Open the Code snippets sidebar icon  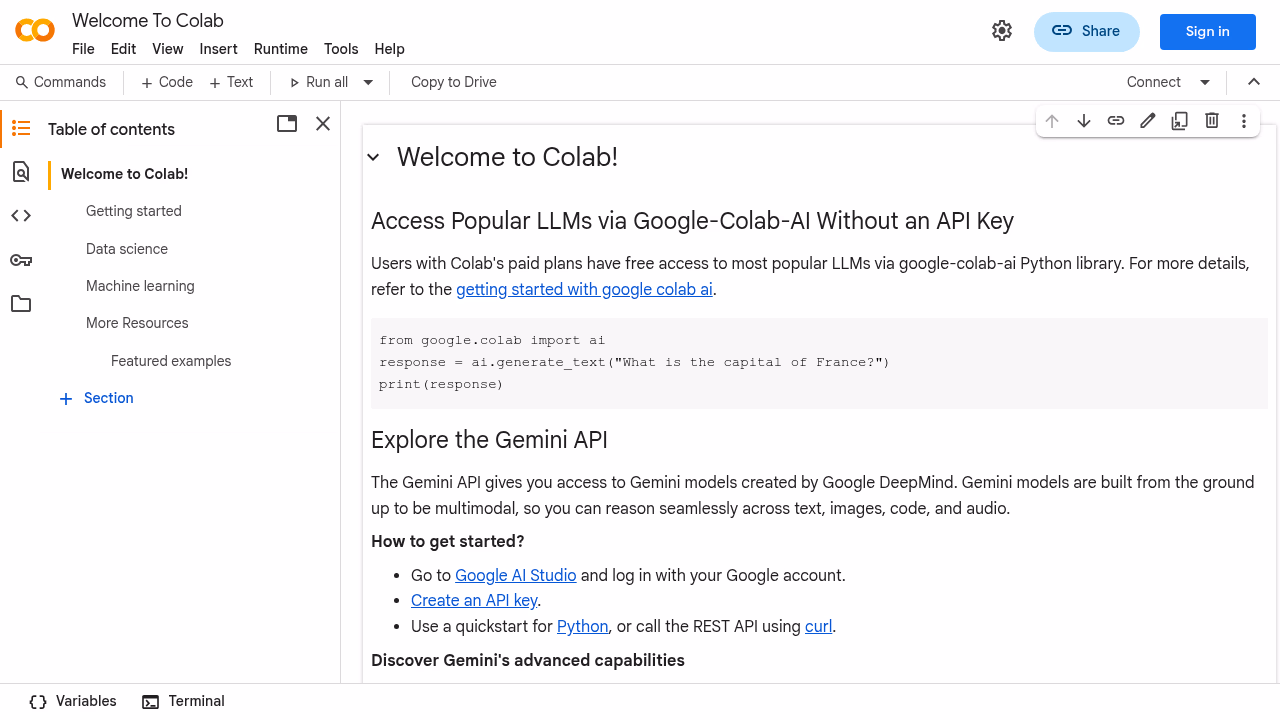[x=21, y=215]
